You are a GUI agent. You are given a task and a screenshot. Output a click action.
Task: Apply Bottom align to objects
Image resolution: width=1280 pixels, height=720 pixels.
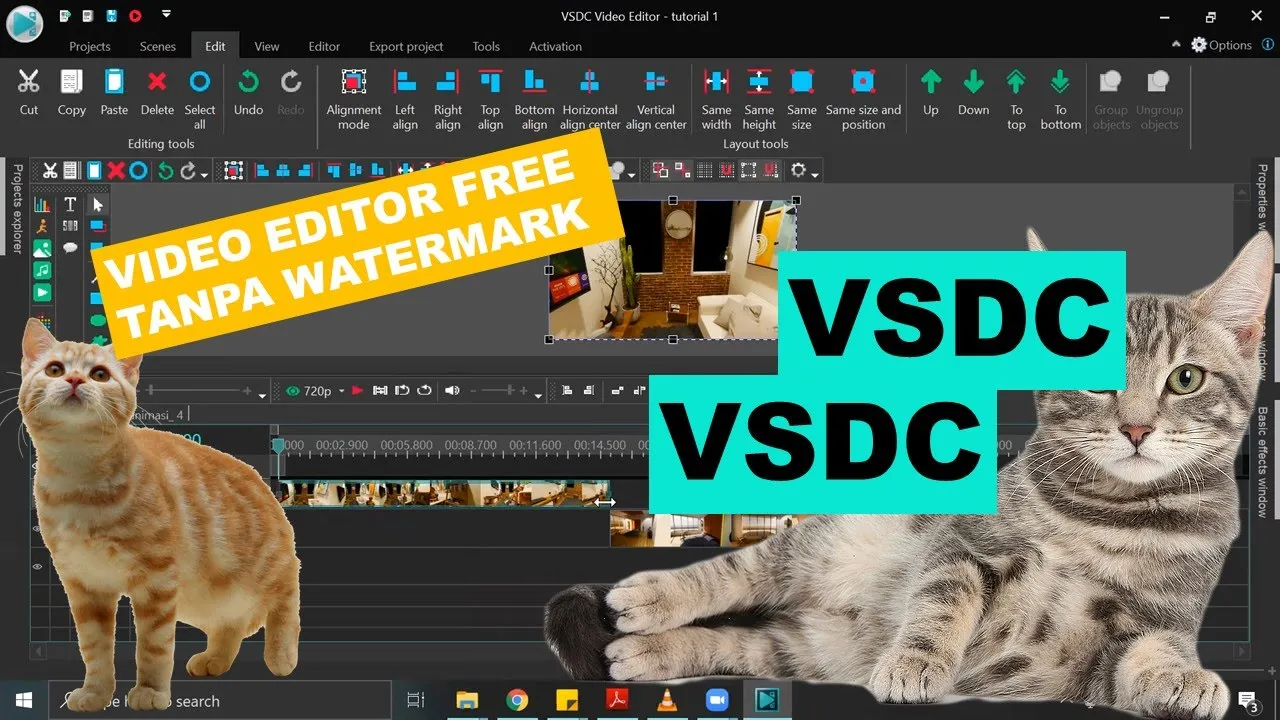(x=534, y=98)
